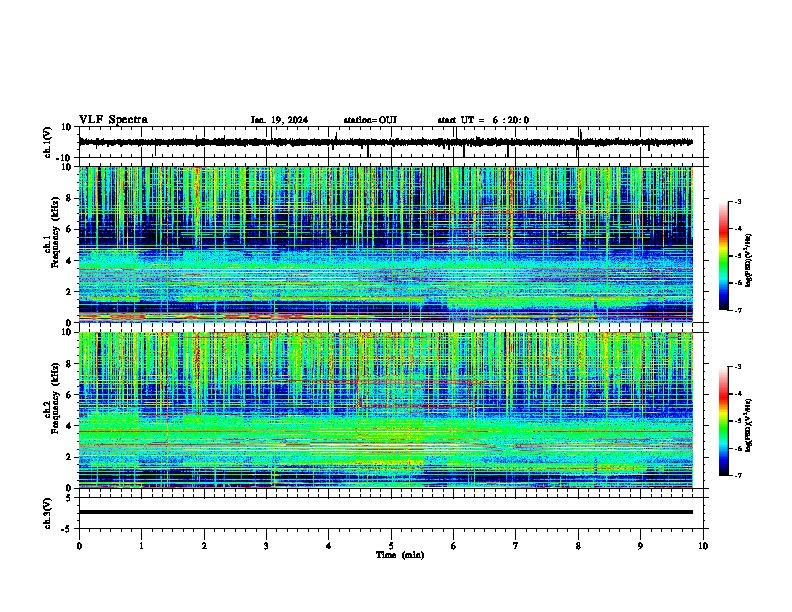Click the log(PSD) label beside ch.1 colorbar
Image resolution: width=792 pixels, height=612 pixels.
pos(749,260)
